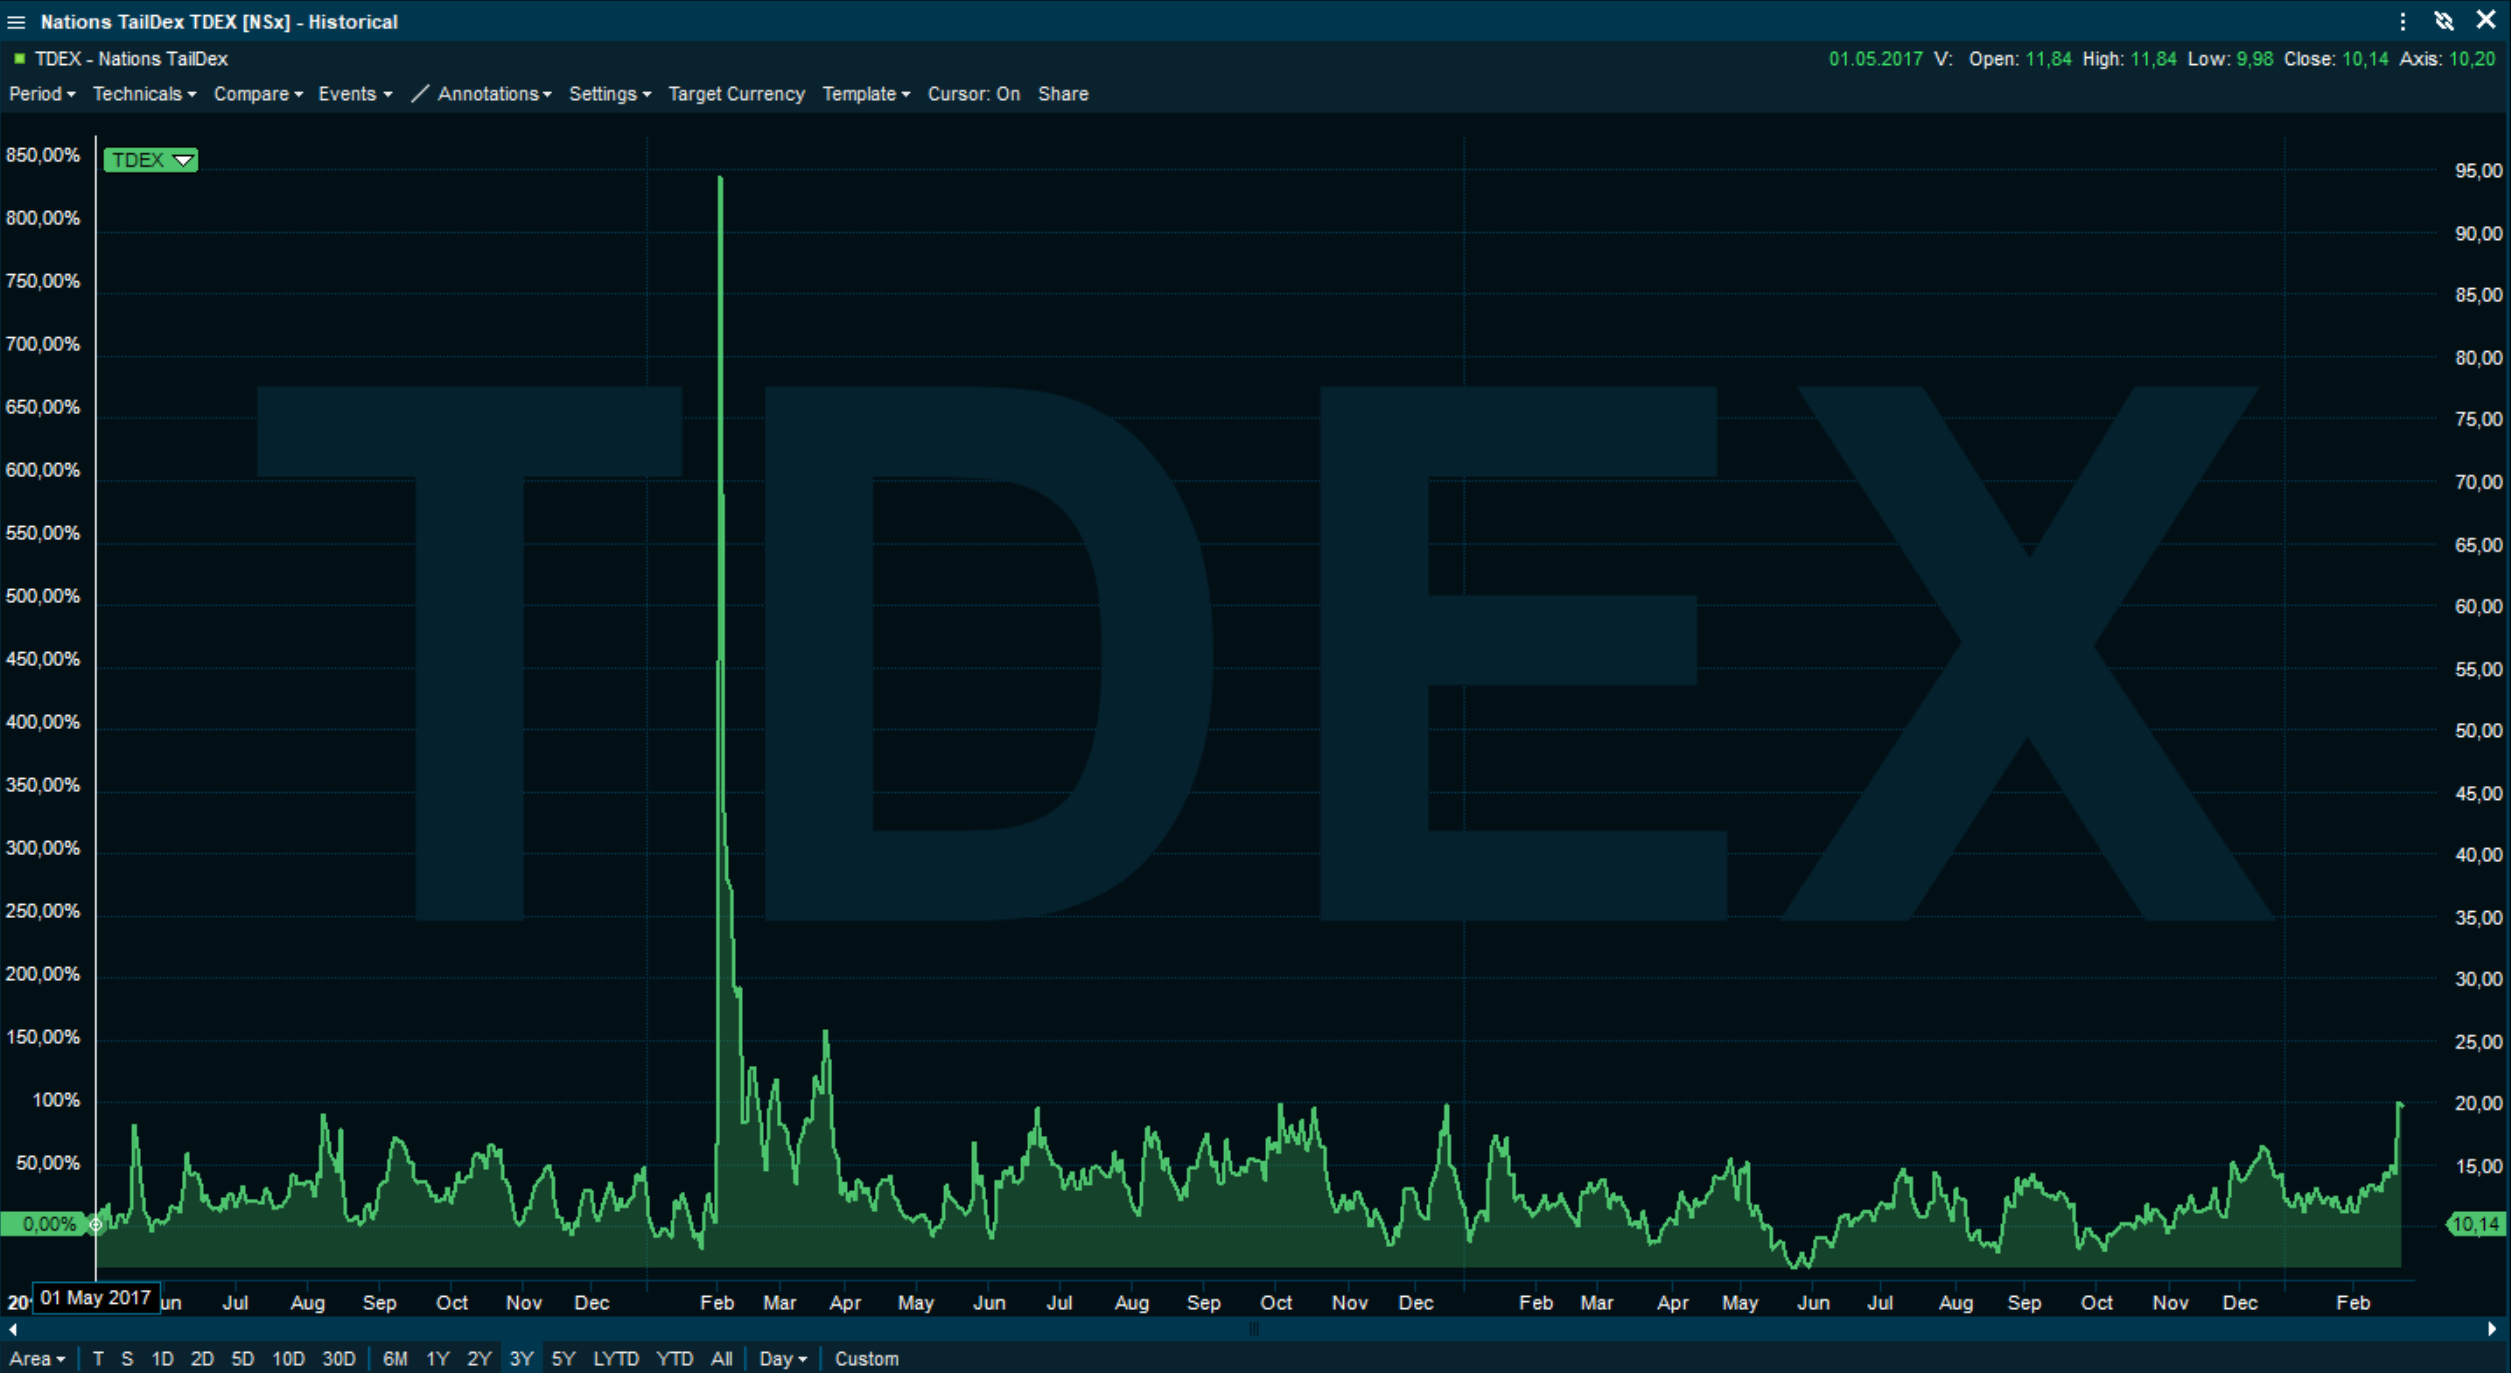Select the 30D time range
The height and width of the screenshot is (1373, 2511).
click(339, 1359)
